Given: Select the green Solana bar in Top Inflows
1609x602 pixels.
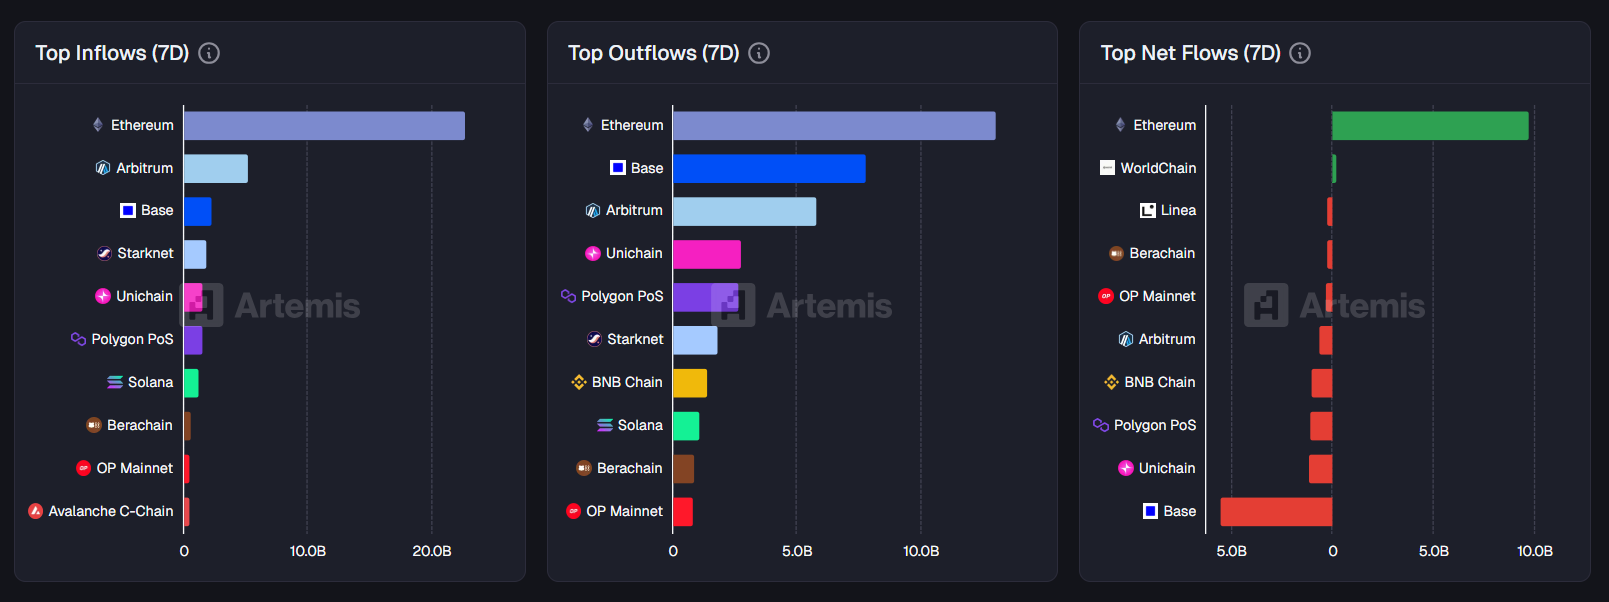Looking at the screenshot, I should coord(191,383).
